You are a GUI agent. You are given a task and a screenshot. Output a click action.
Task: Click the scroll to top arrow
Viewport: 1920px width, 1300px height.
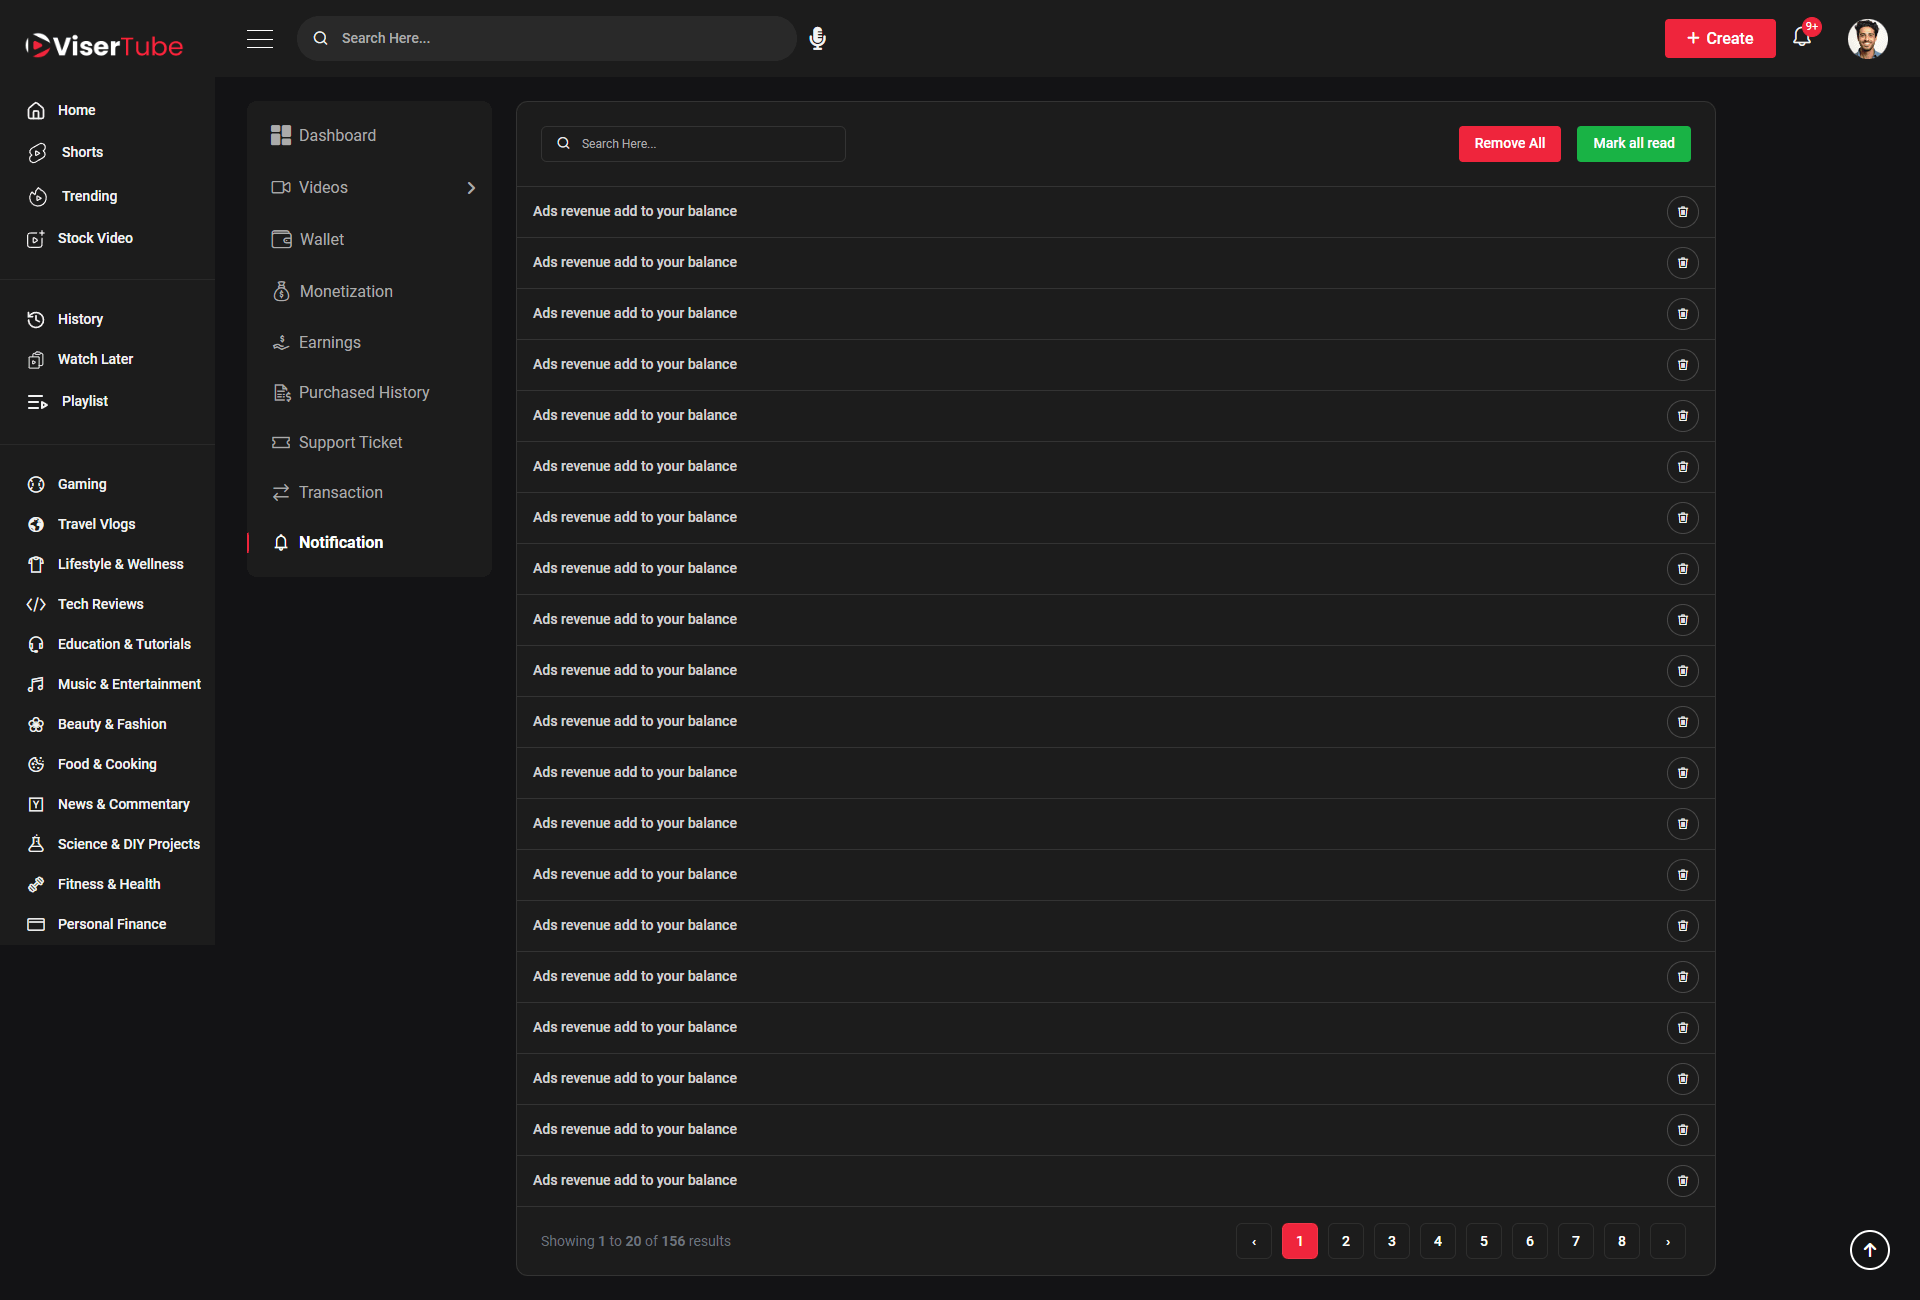1869,1250
